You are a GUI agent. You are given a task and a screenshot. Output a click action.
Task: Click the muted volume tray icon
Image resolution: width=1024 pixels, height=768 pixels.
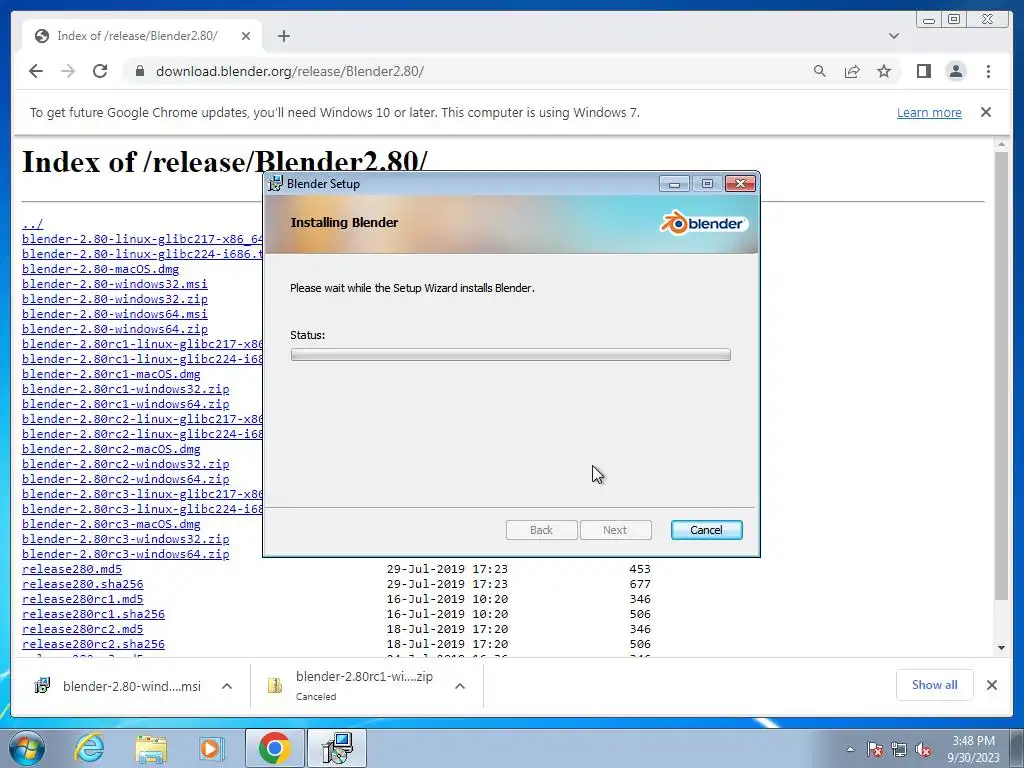[923, 749]
